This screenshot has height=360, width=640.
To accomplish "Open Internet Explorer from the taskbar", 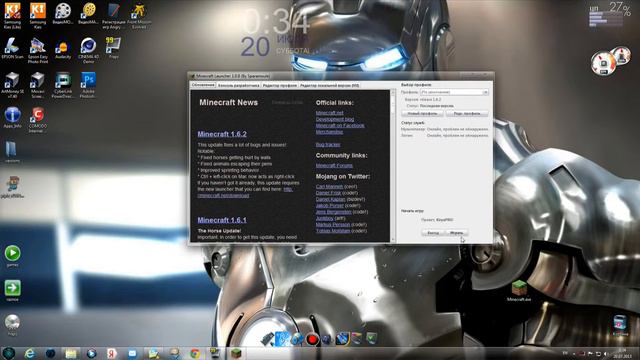I will tap(29, 353).
